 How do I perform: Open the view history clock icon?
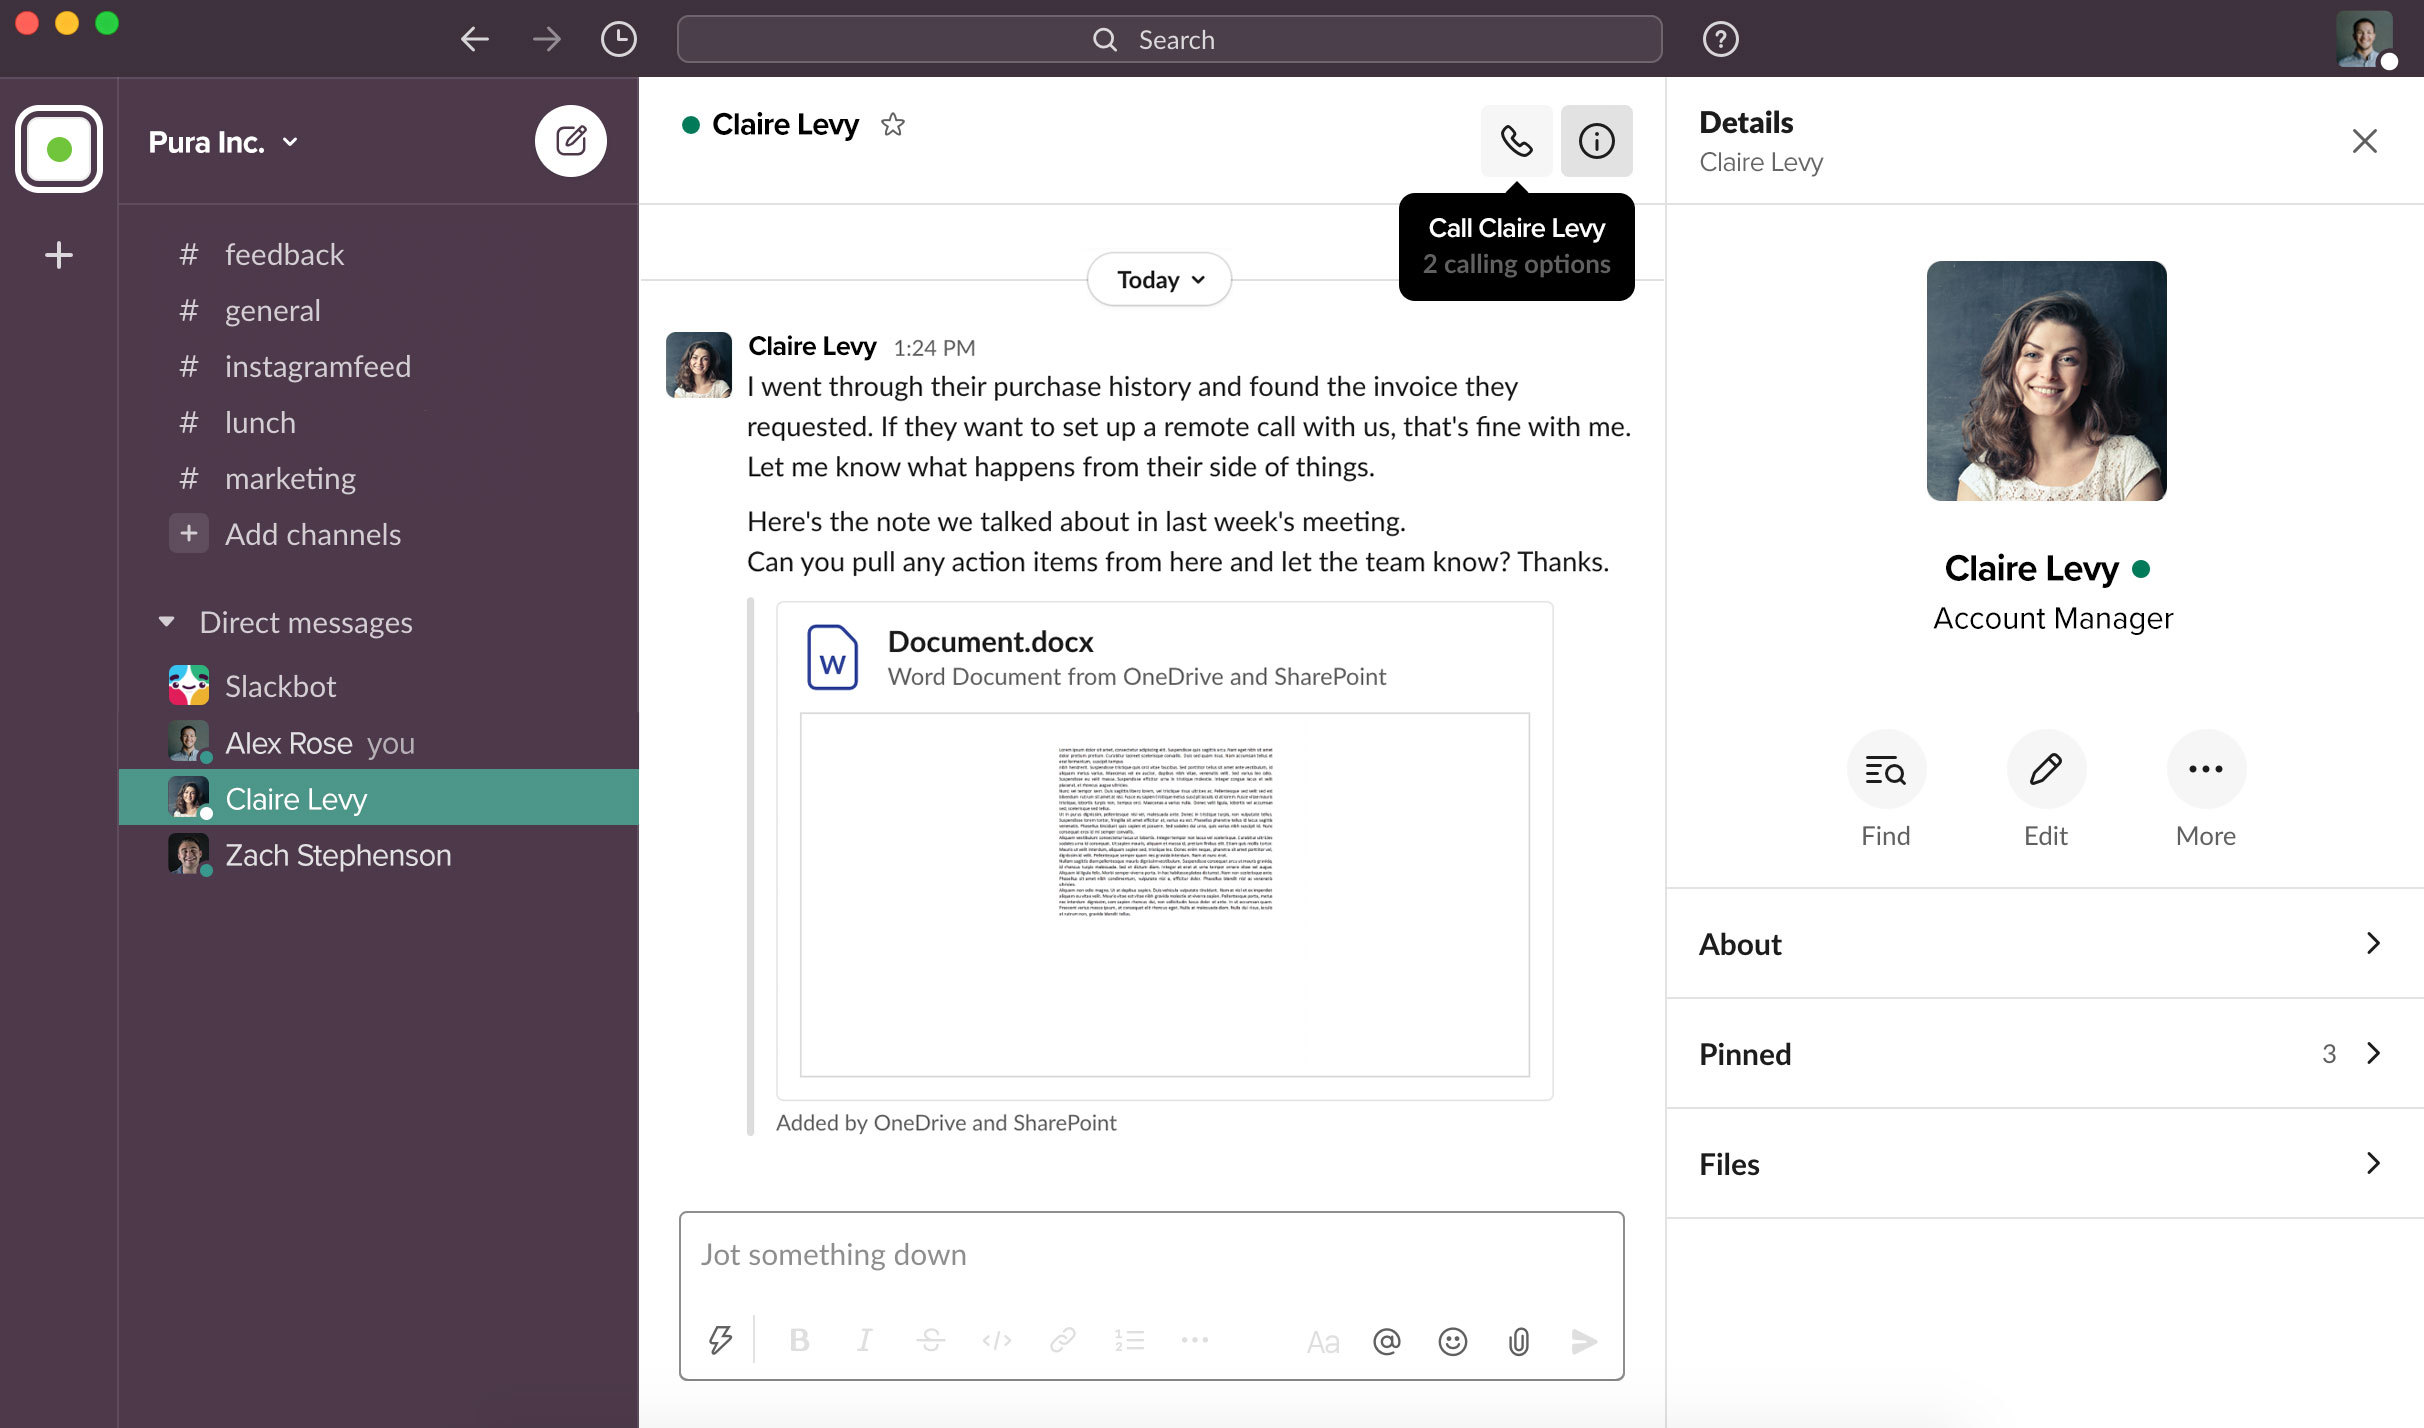(618, 38)
